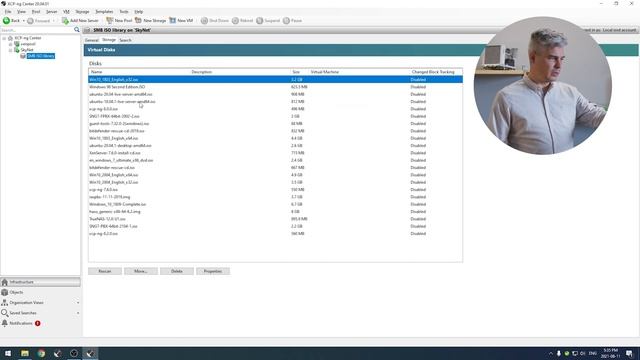Collapse the SkyNet tree node
This screenshot has width=640, height=360.
(11, 50)
